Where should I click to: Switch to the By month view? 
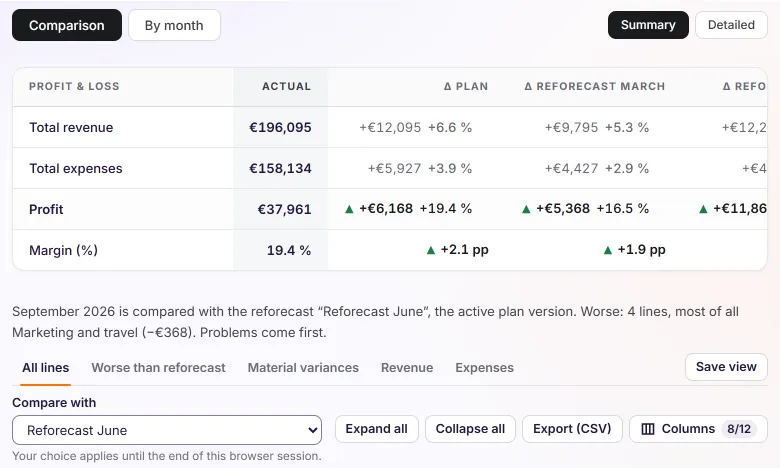(174, 25)
